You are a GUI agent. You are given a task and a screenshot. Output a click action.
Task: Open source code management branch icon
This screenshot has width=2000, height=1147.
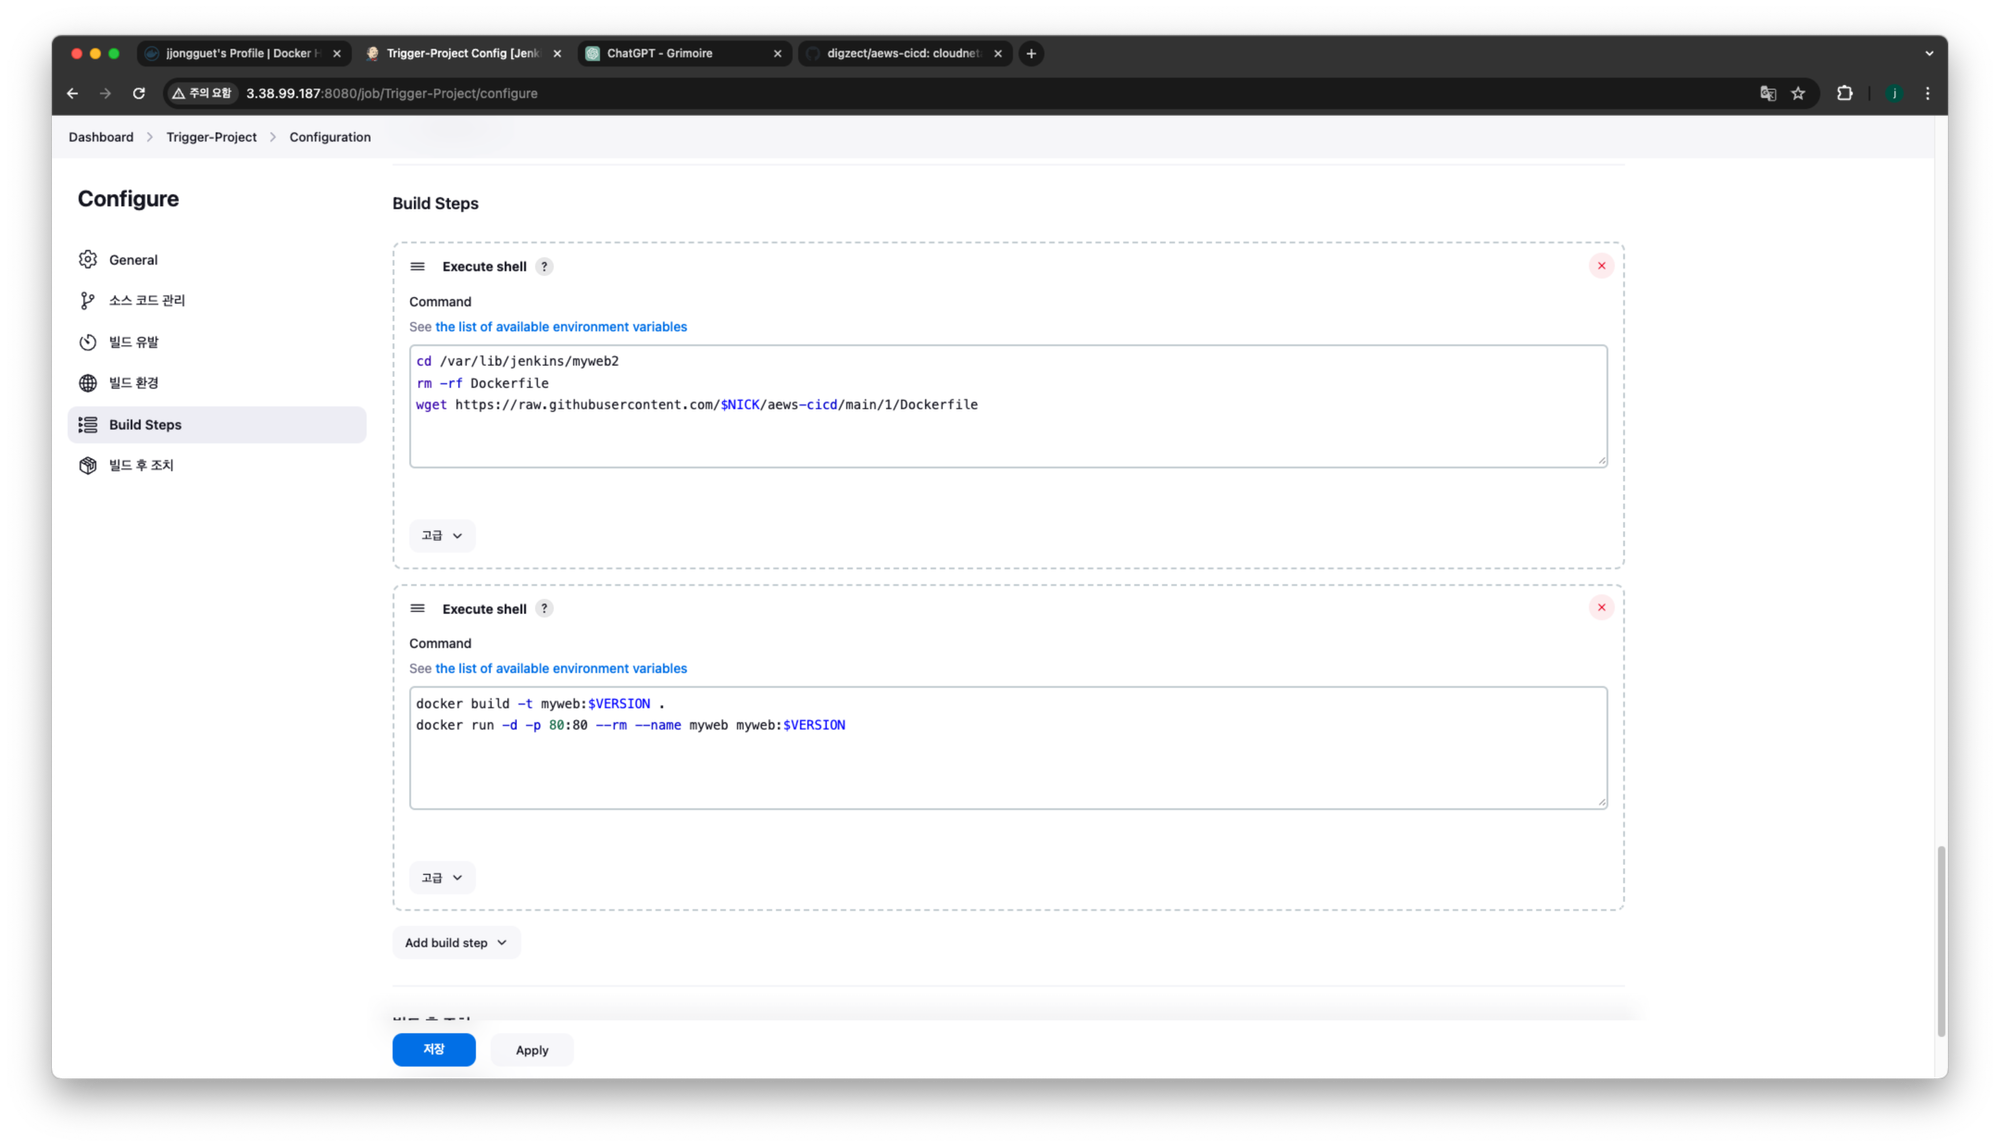coord(88,301)
